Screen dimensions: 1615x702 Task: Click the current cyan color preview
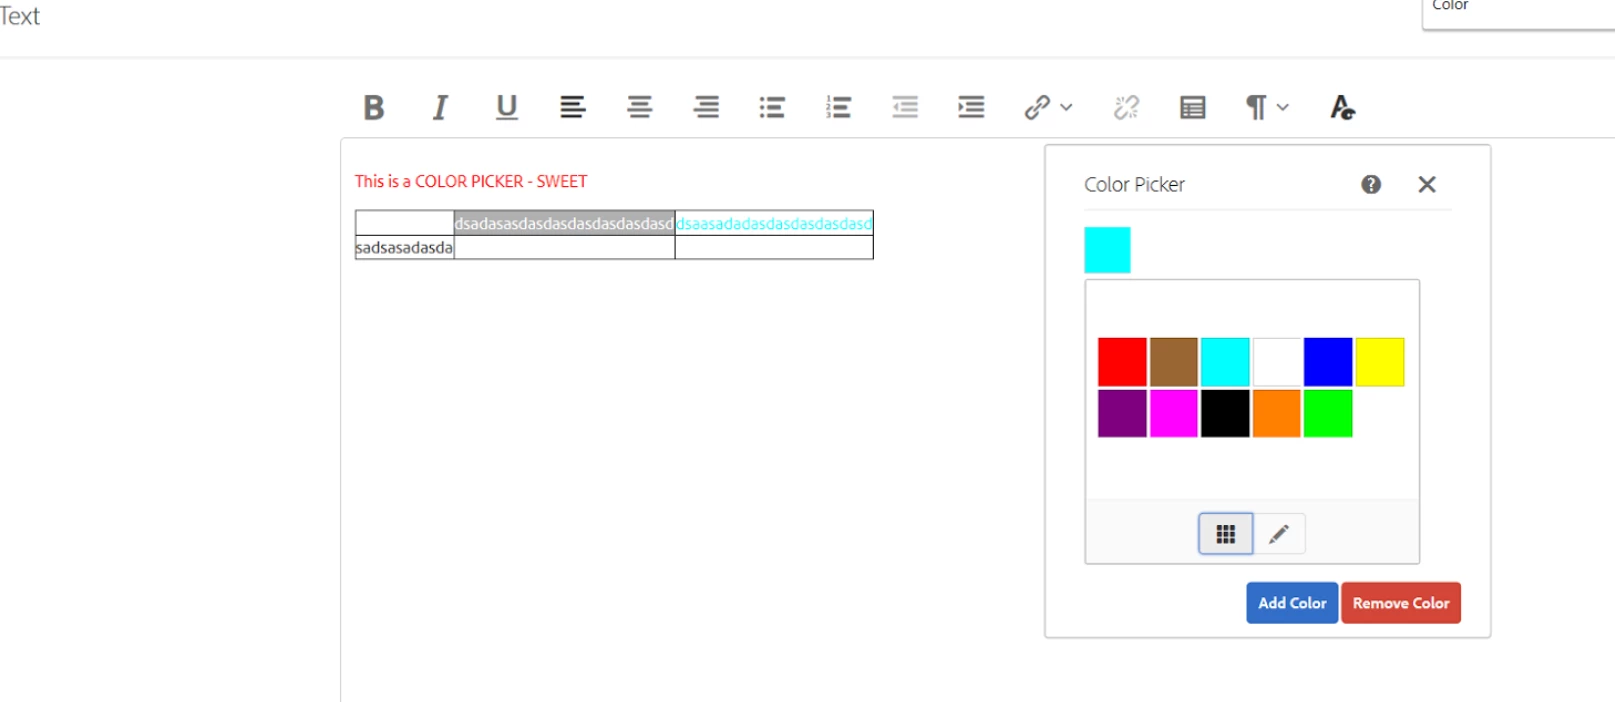pos(1107,250)
